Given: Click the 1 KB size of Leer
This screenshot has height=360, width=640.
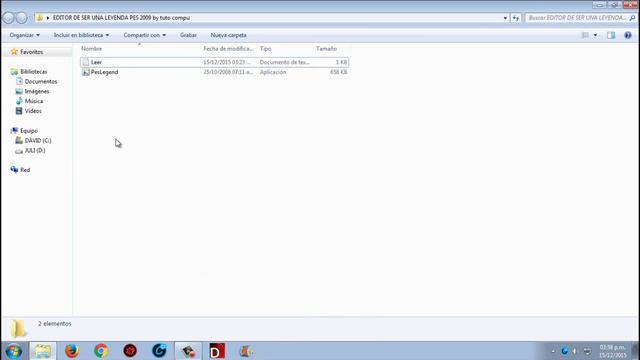Looking at the screenshot, I should pos(341,62).
